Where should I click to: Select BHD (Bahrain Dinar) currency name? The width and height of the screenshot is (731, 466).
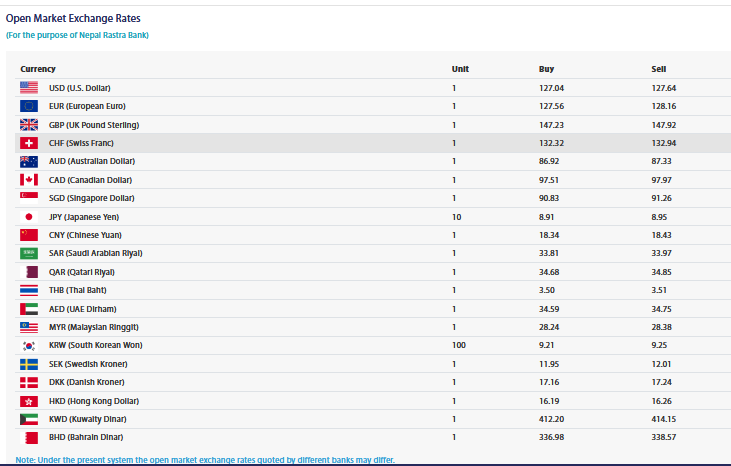click(x=86, y=437)
